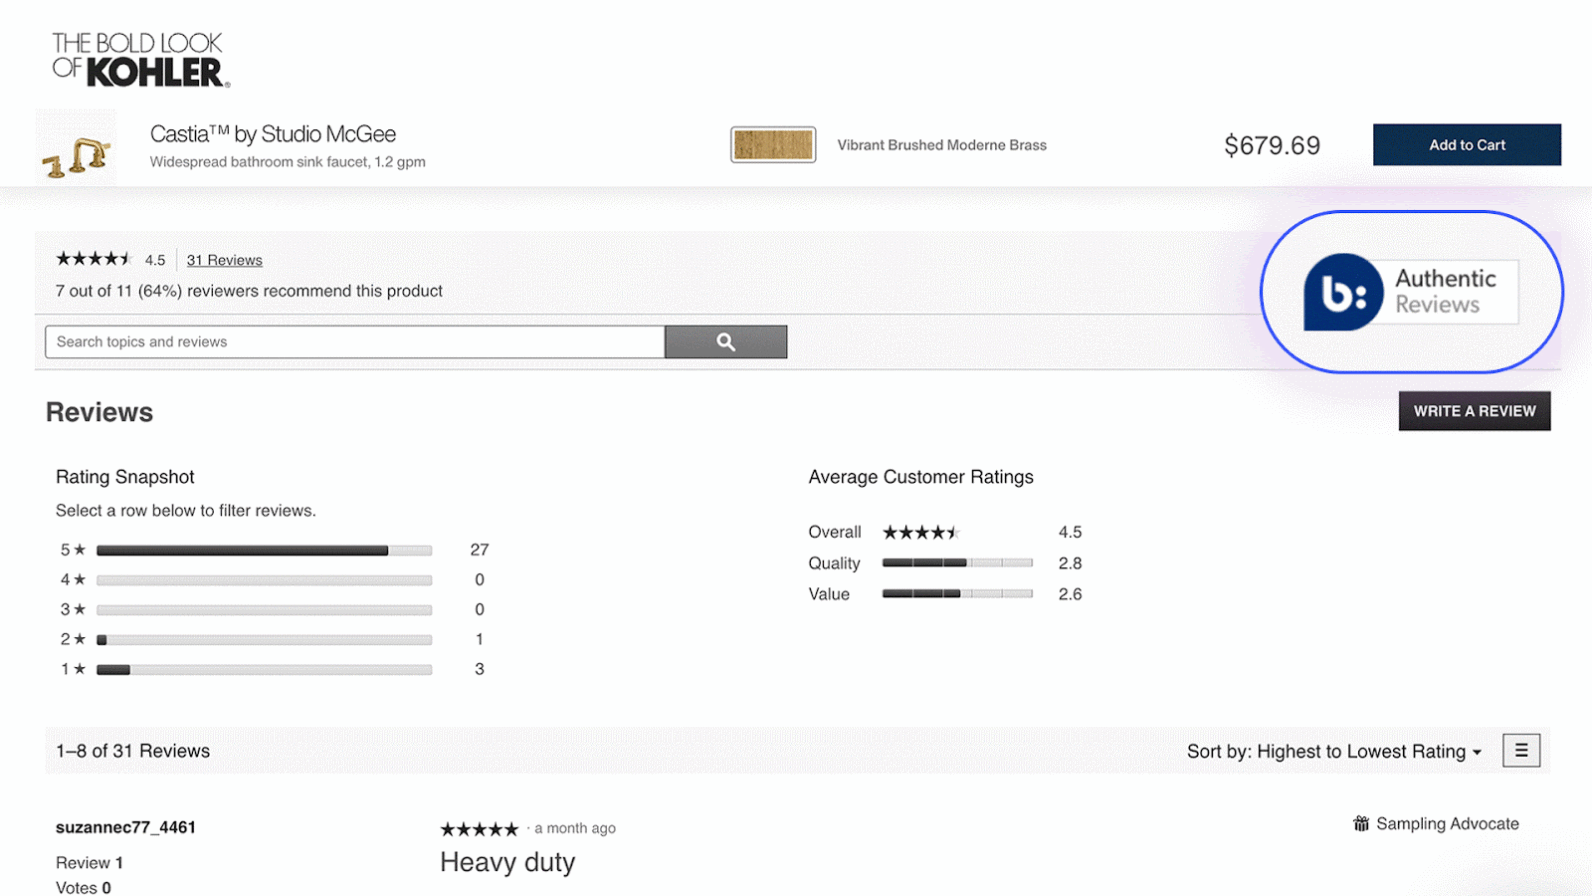Open the suzannec77_4461 reviewer profile

pos(126,827)
